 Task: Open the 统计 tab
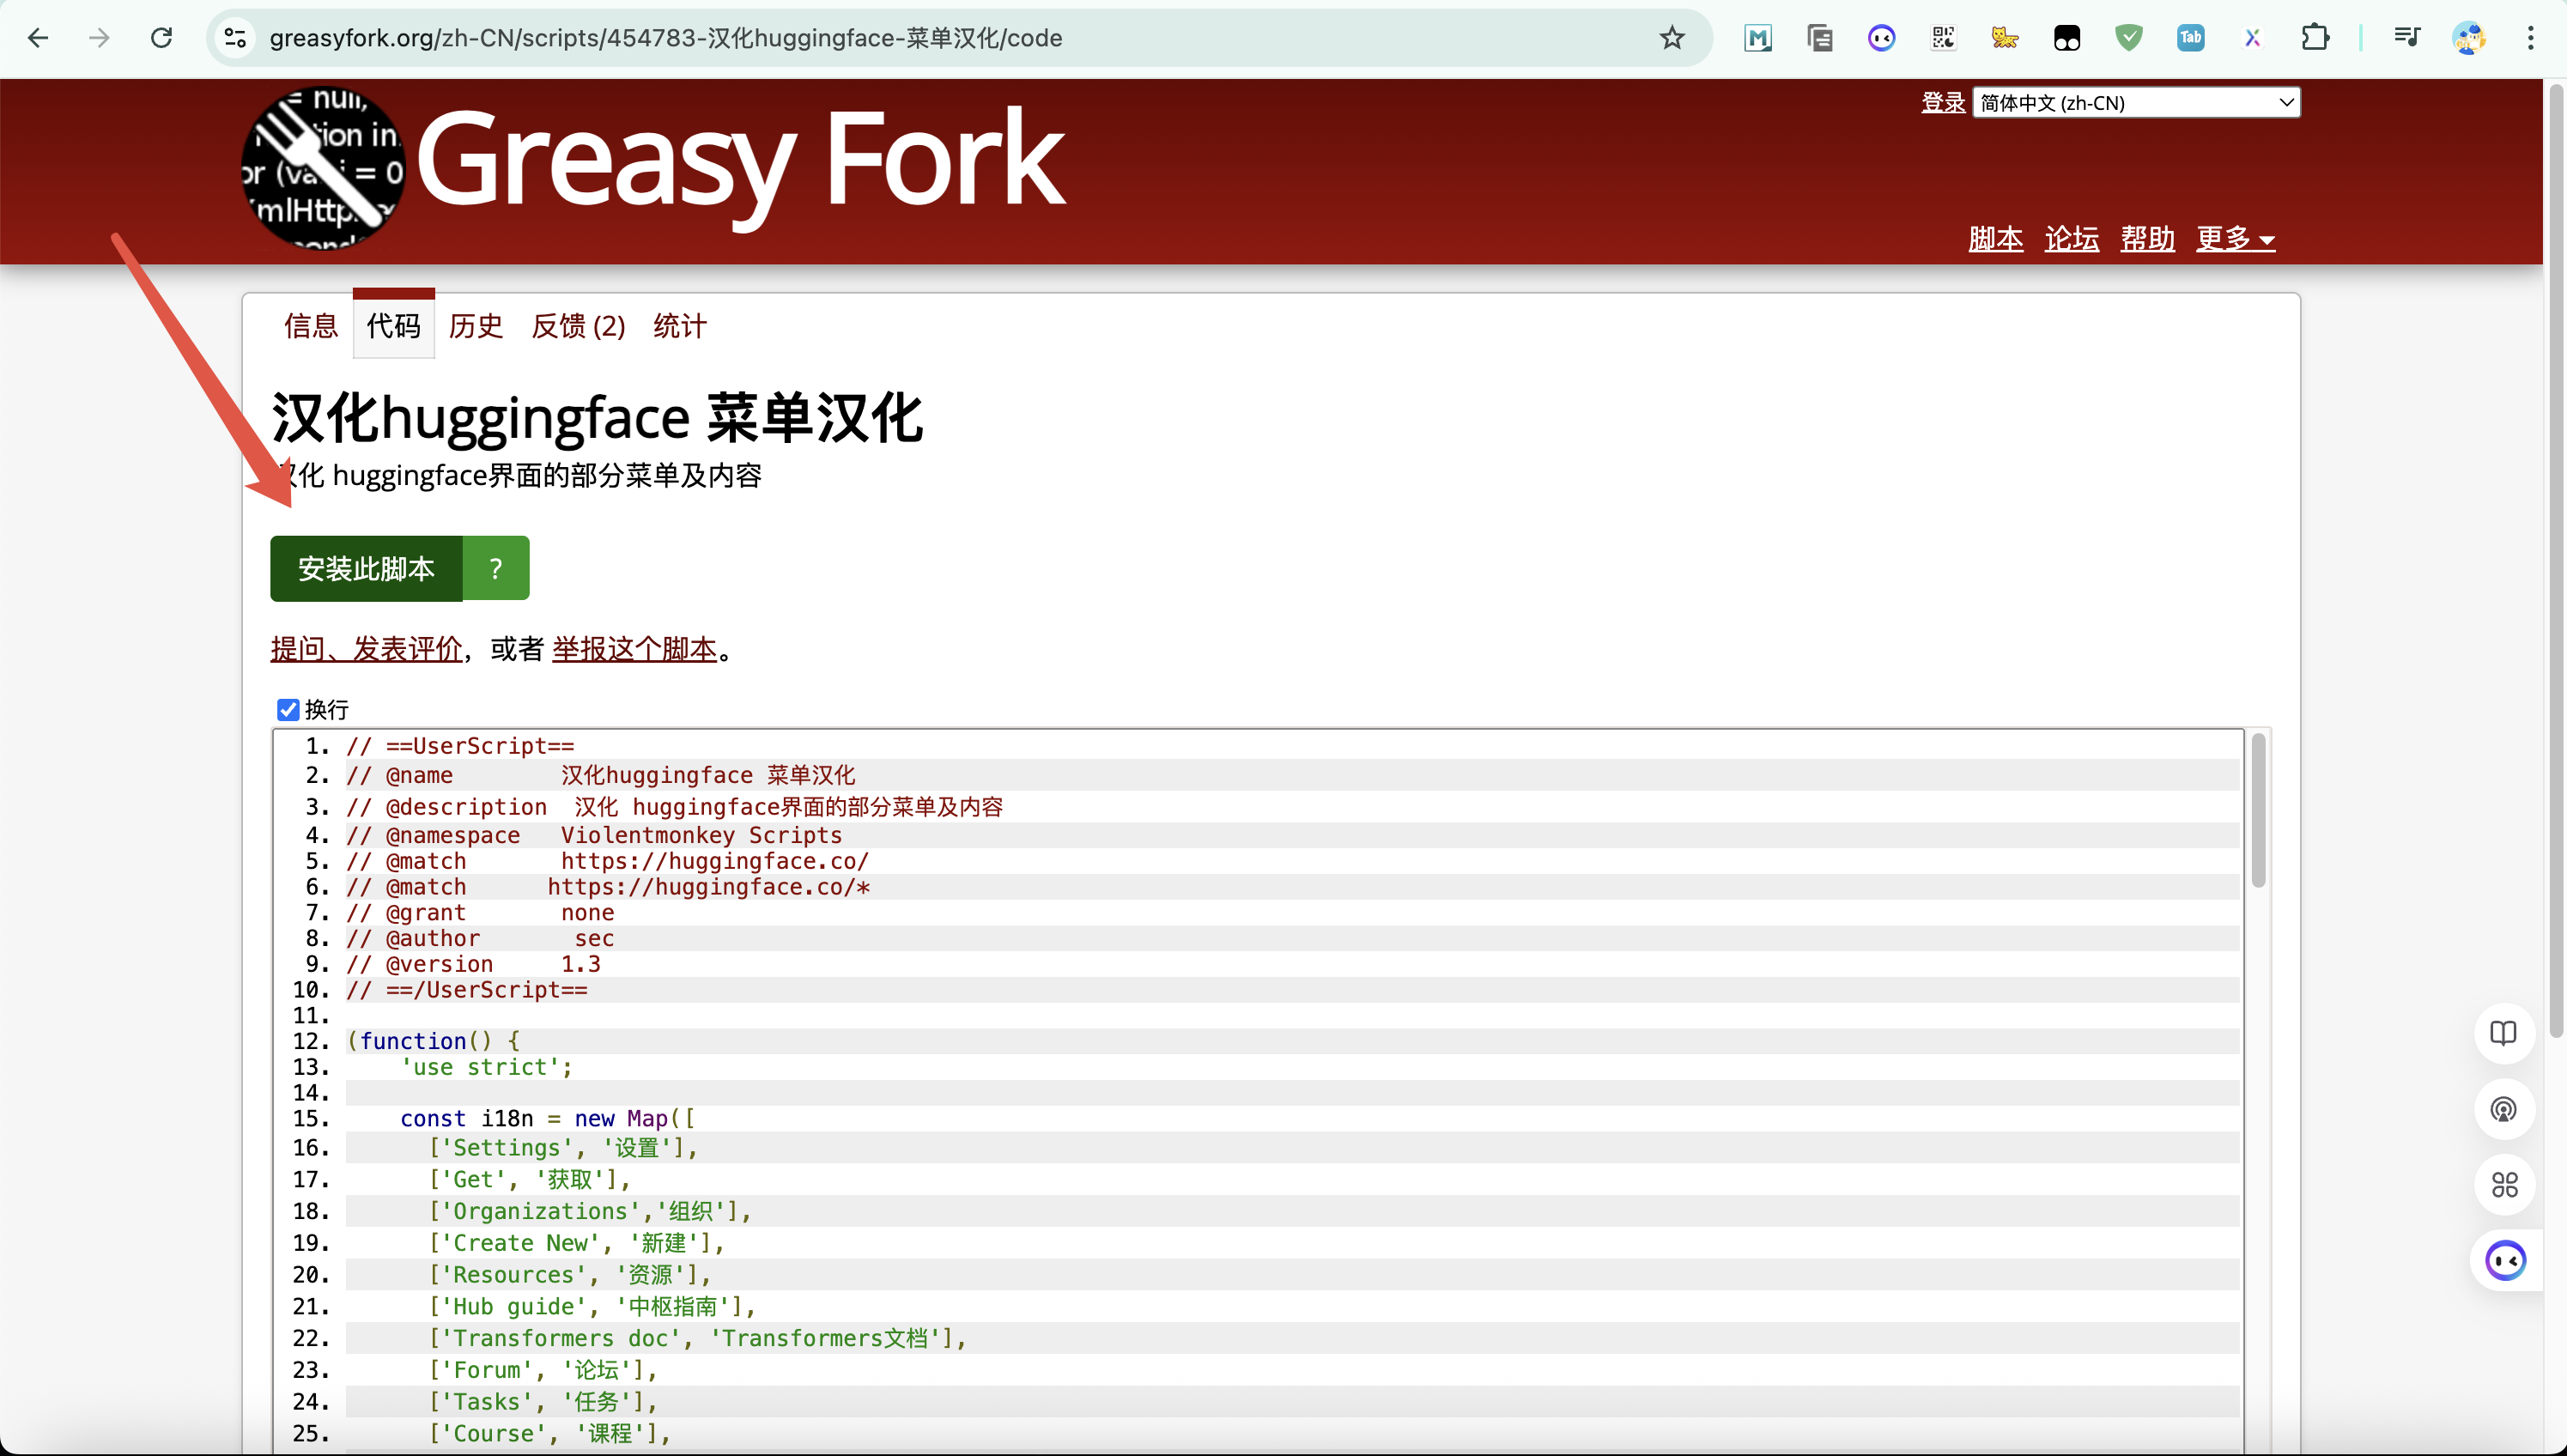680,326
